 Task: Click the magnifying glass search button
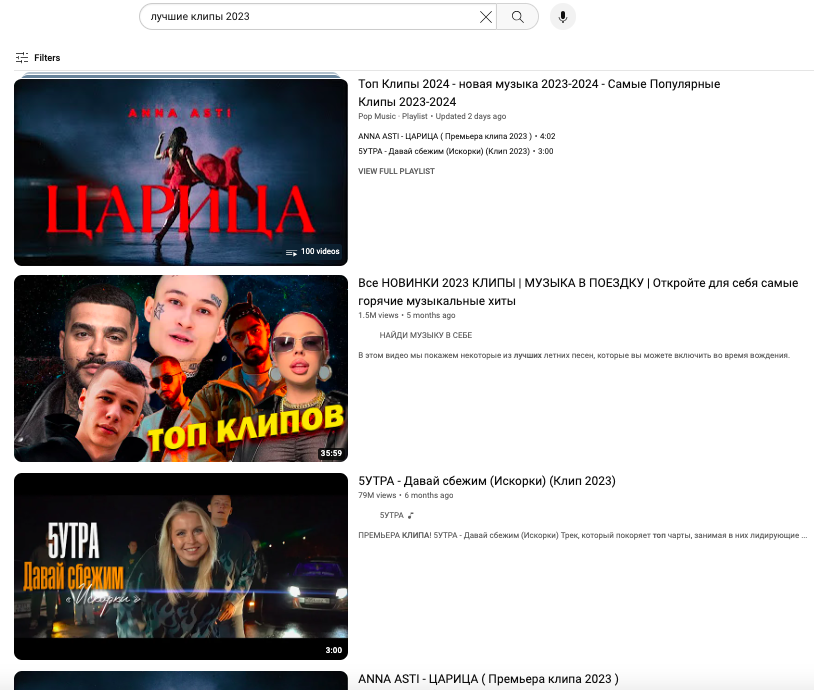(518, 17)
